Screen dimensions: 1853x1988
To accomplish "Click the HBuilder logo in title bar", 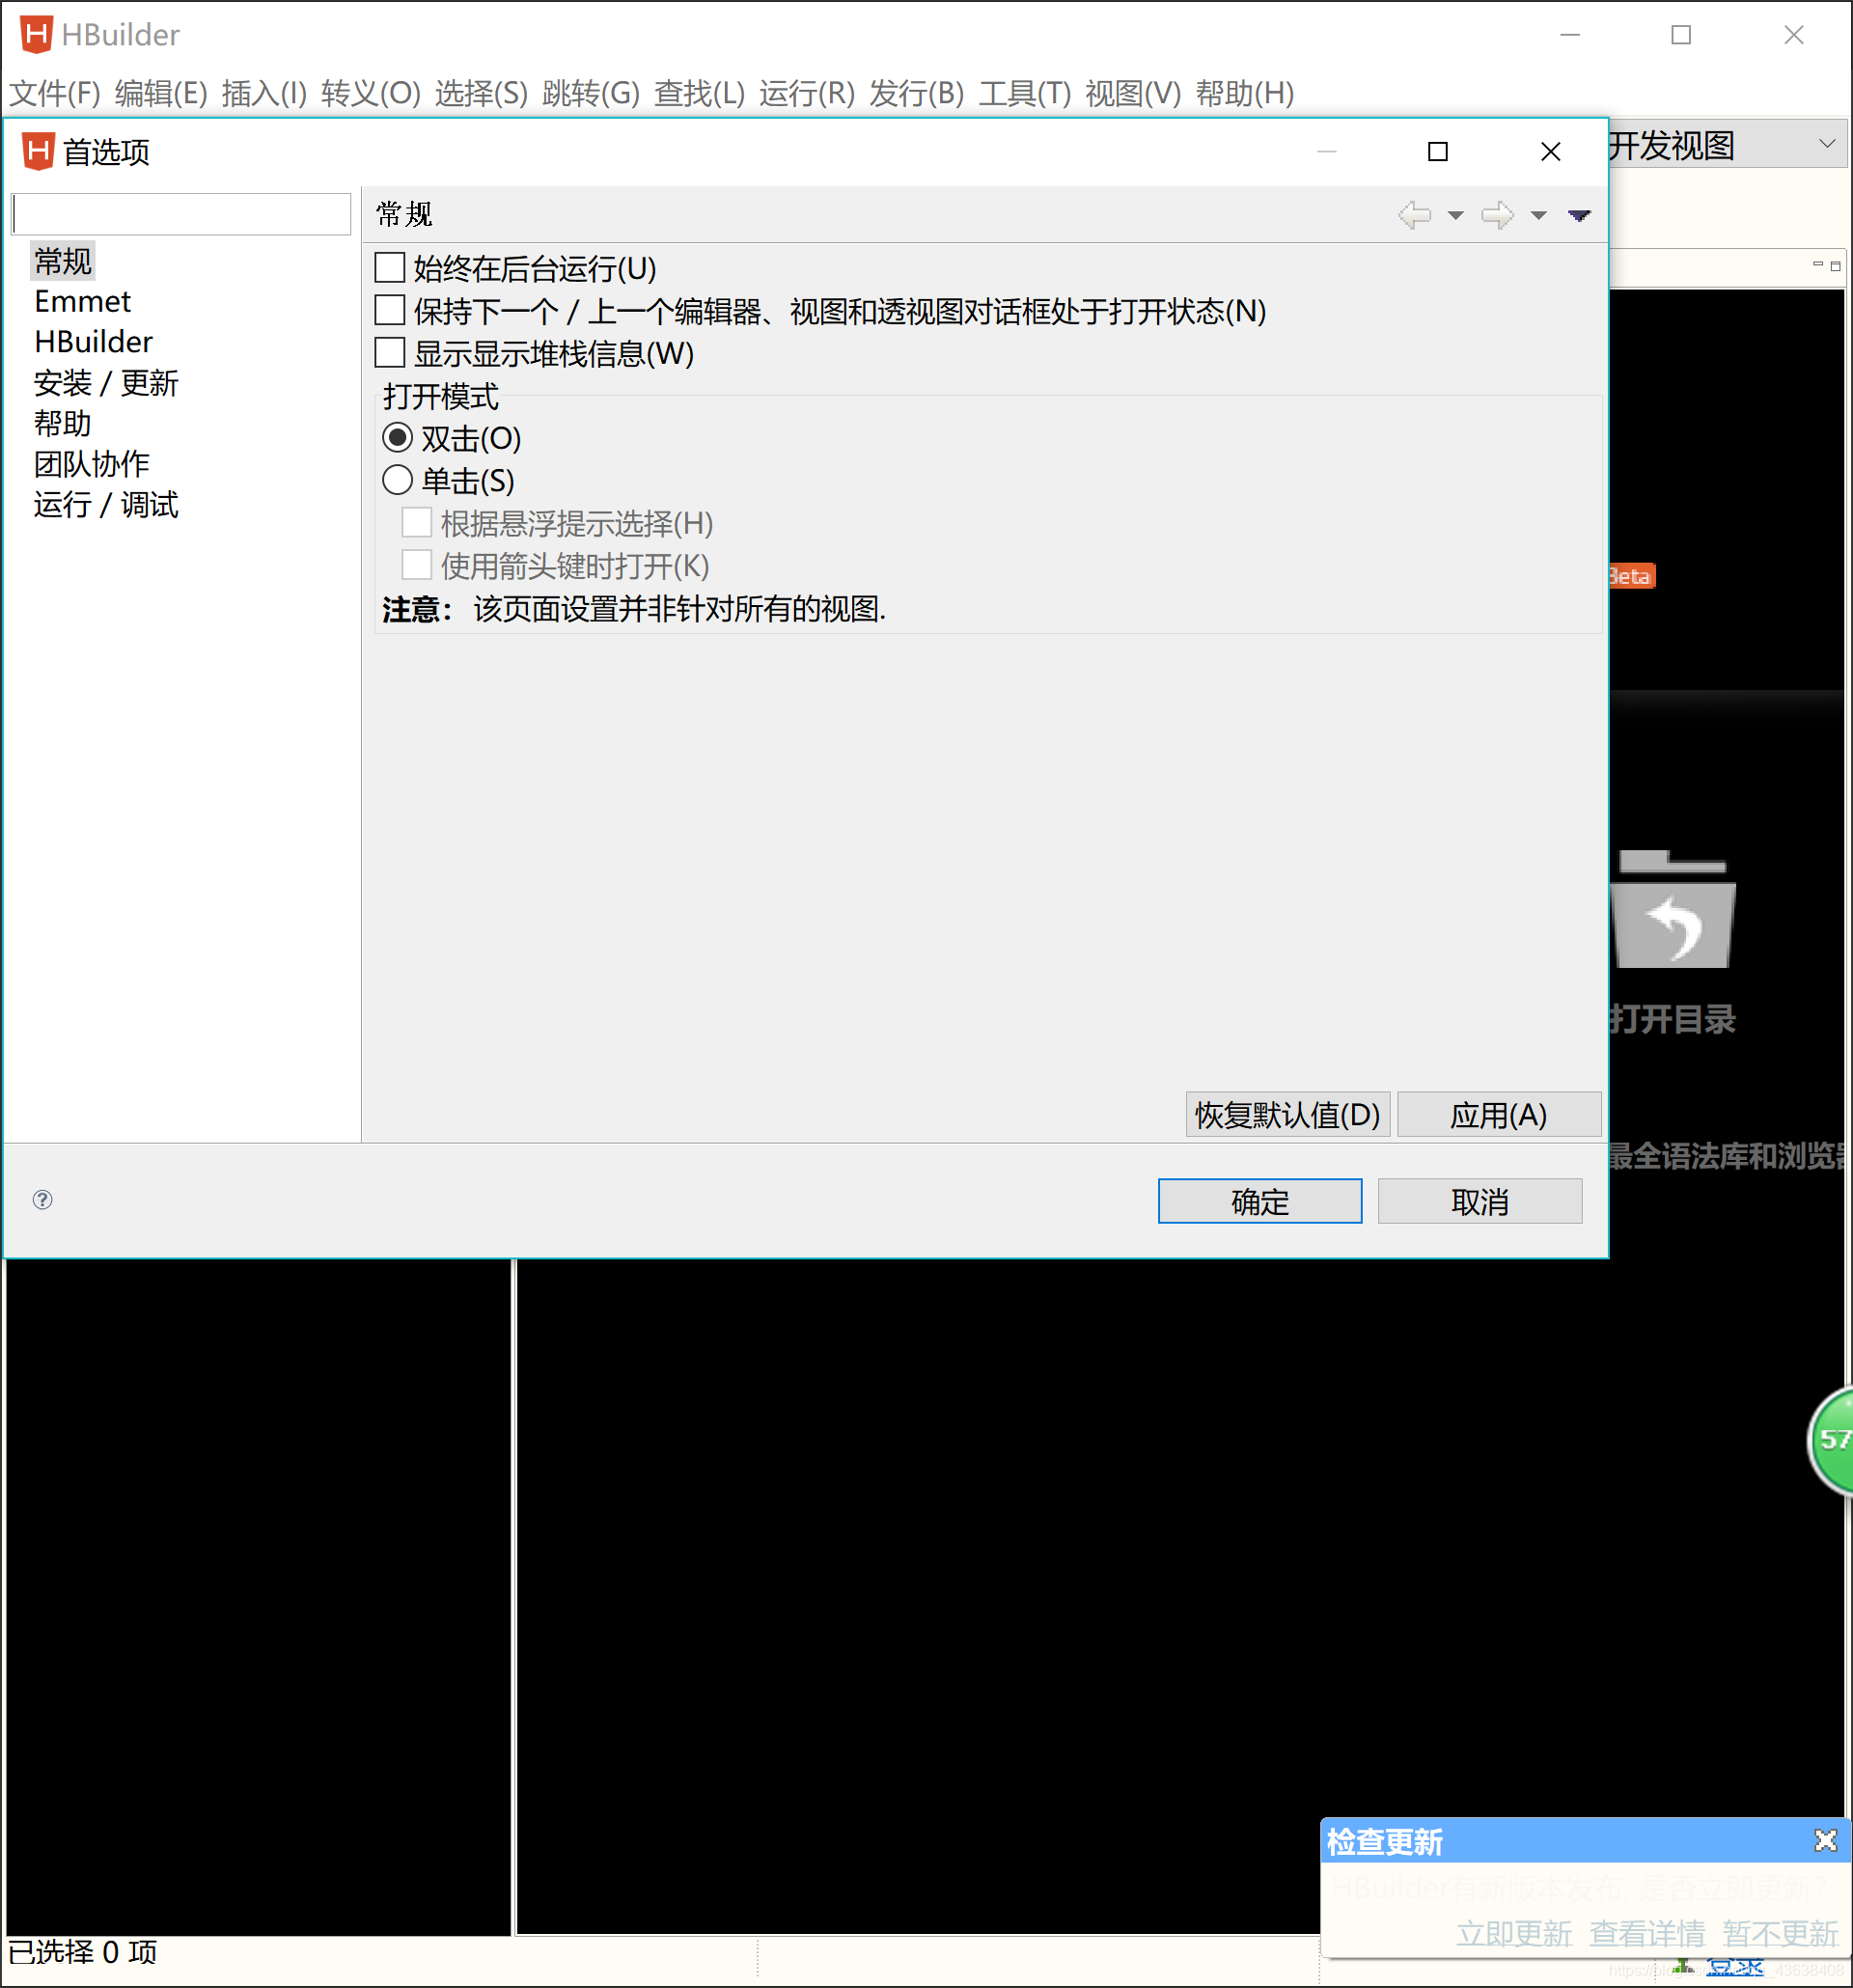I will (36, 35).
